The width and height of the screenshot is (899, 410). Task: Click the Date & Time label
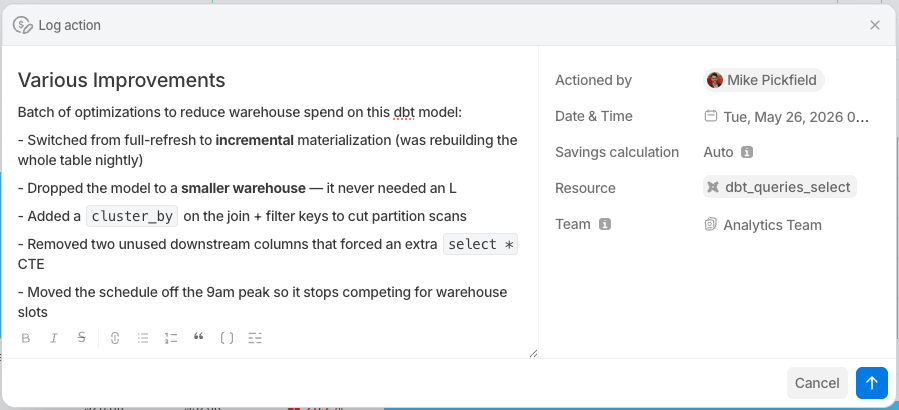point(593,116)
